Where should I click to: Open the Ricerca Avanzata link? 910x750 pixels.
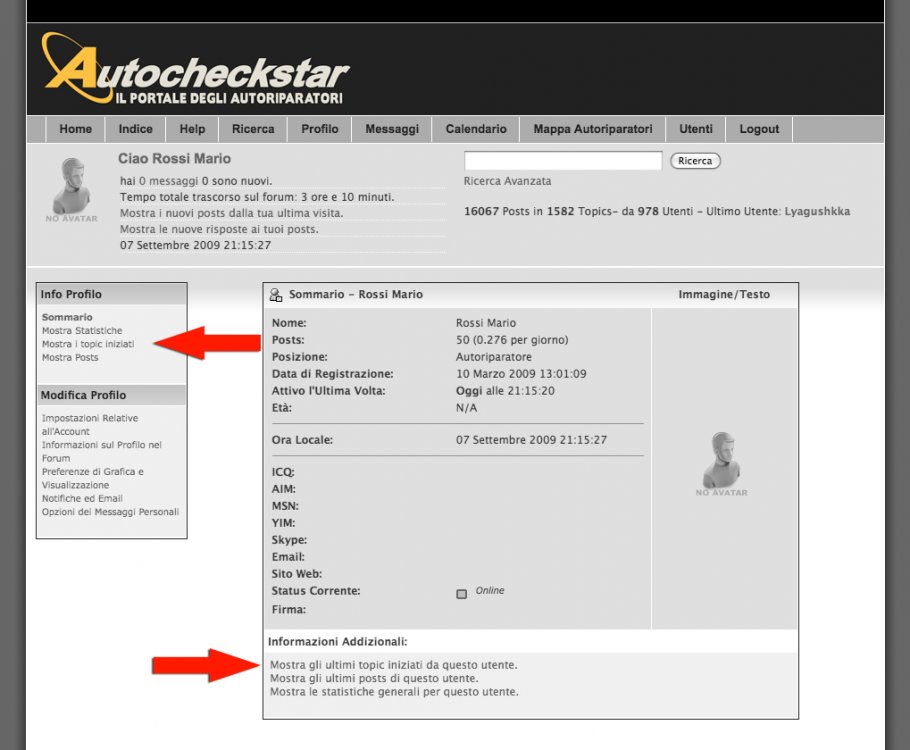[507, 181]
